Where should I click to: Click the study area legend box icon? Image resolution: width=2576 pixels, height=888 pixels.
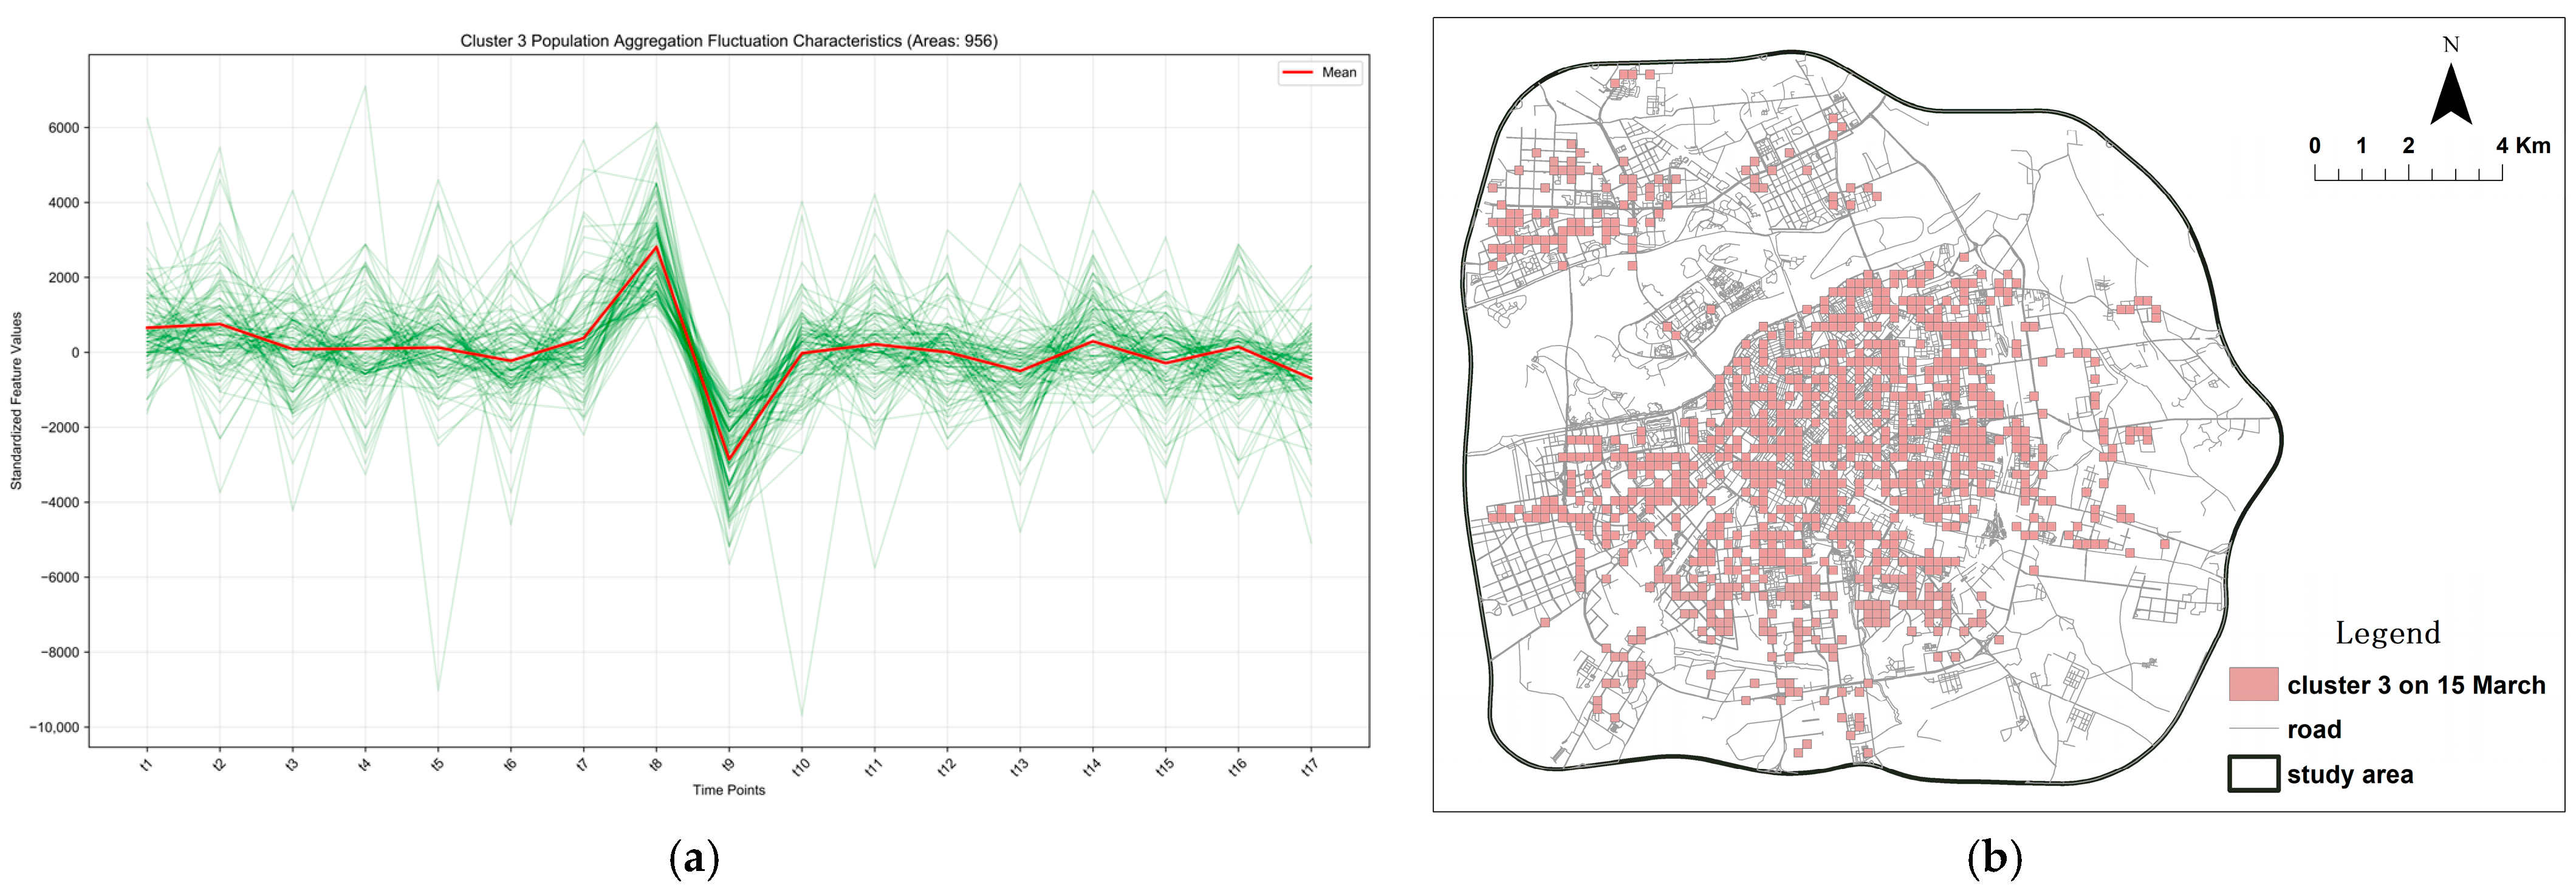2253,774
